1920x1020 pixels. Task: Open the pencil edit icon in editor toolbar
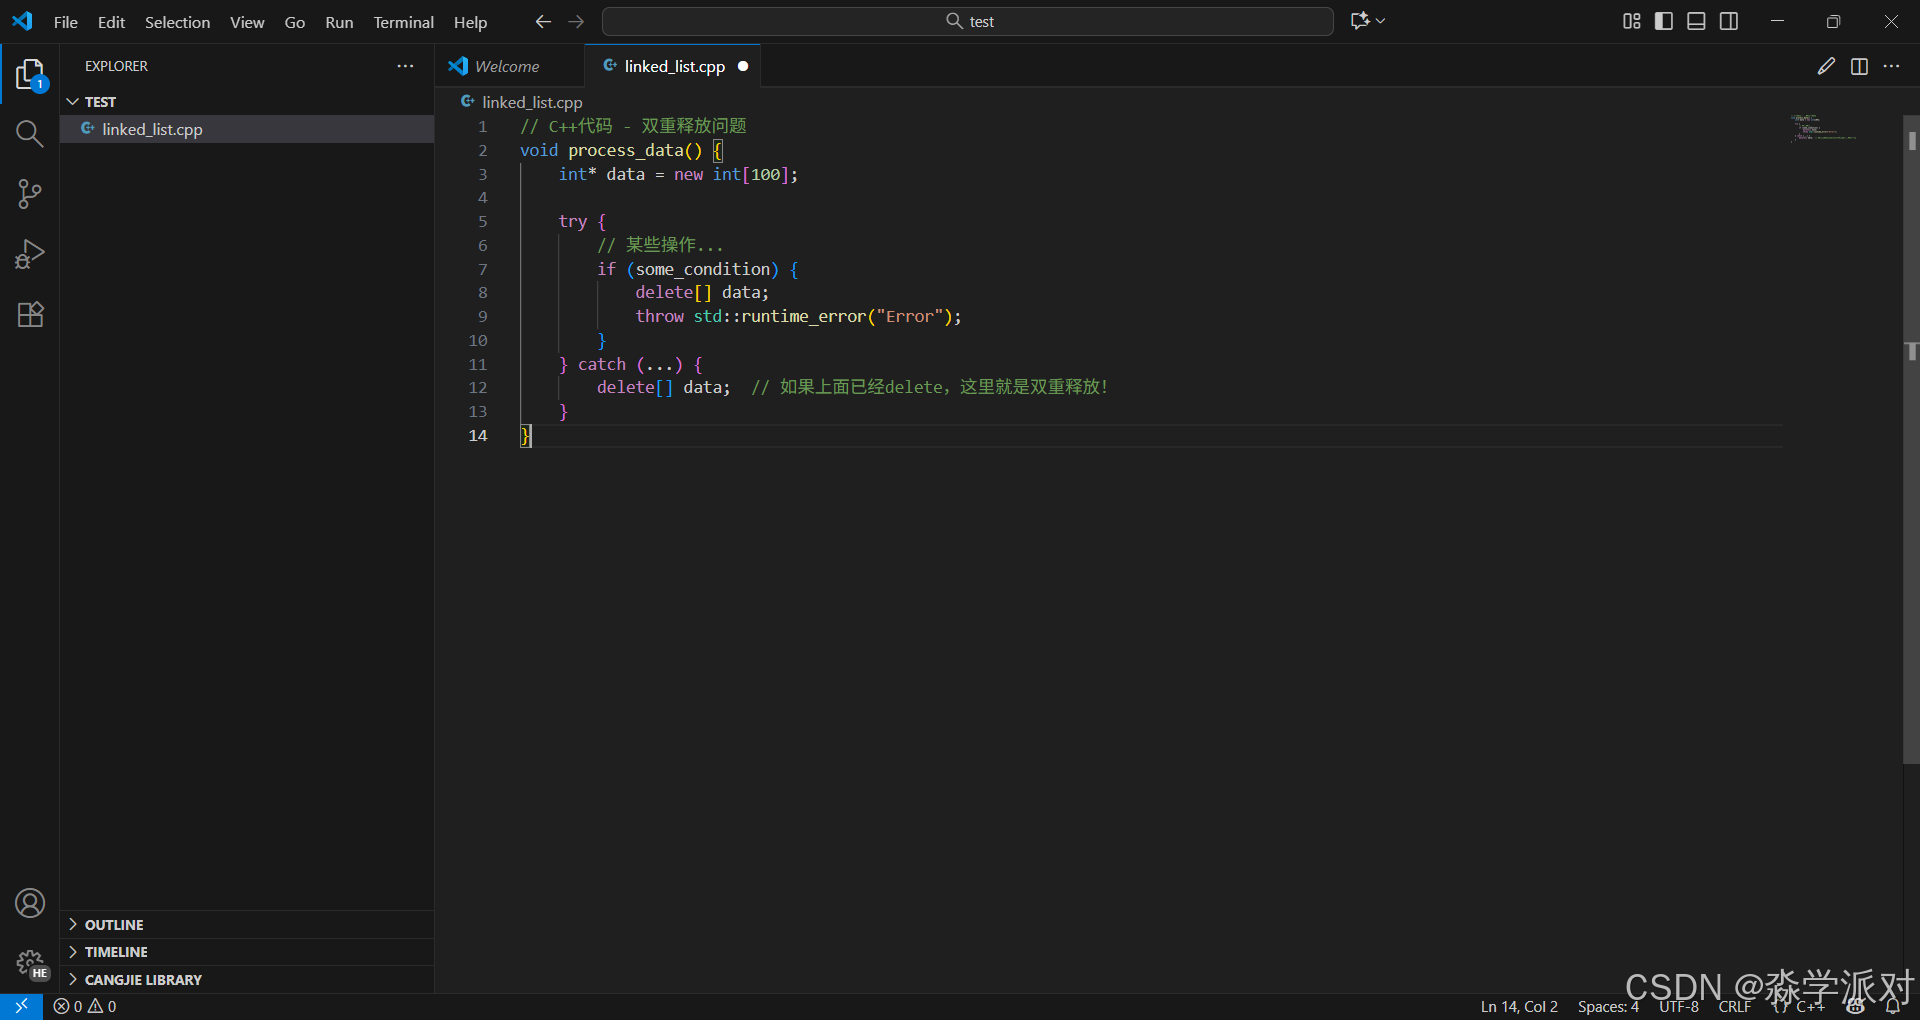(1826, 66)
